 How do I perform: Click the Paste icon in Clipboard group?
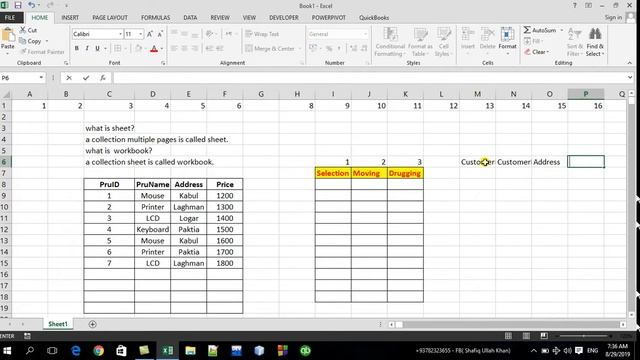pyautogui.click(x=7, y=35)
